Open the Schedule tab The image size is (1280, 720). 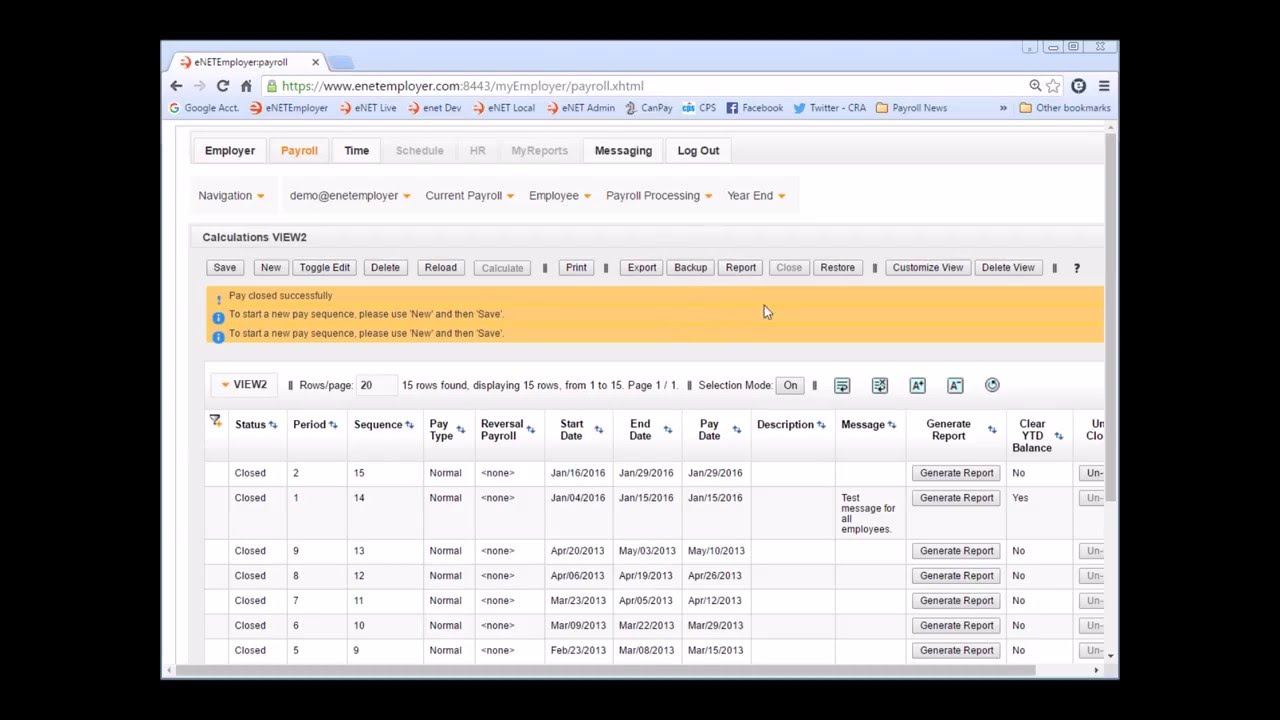[x=419, y=151]
